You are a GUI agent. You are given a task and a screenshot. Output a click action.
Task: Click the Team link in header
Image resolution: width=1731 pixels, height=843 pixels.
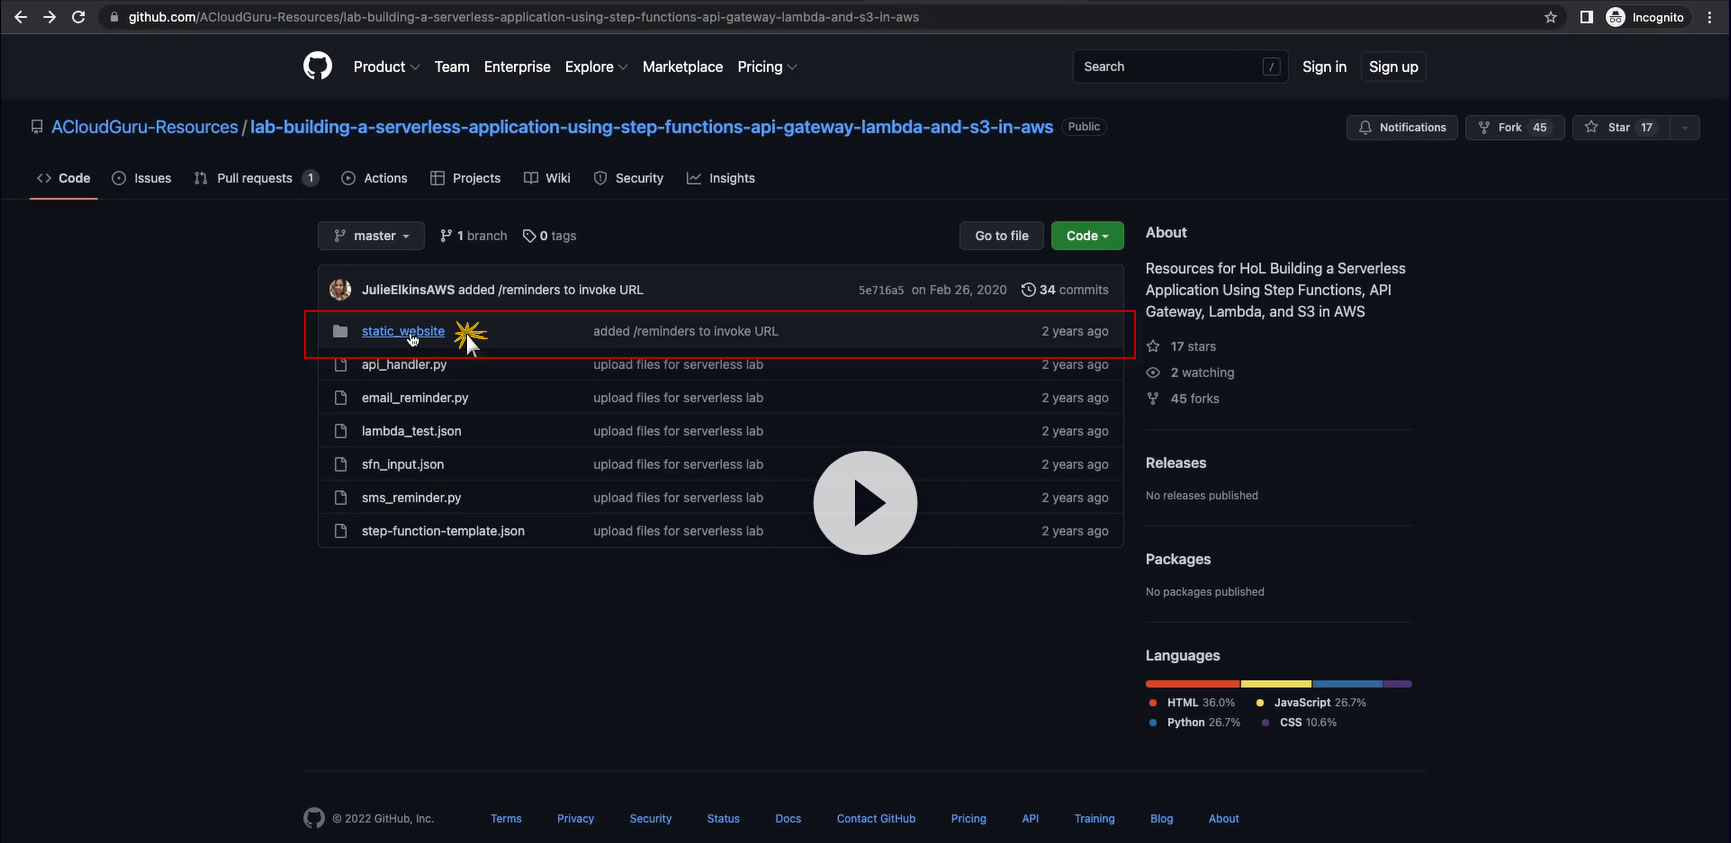452,67
